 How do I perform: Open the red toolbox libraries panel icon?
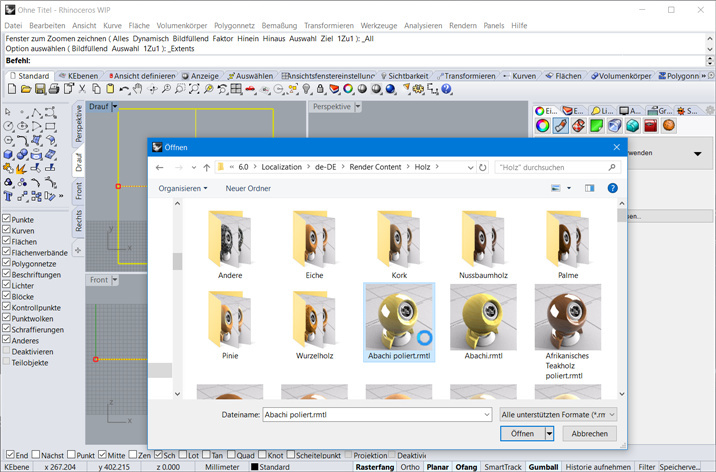coord(651,126)
